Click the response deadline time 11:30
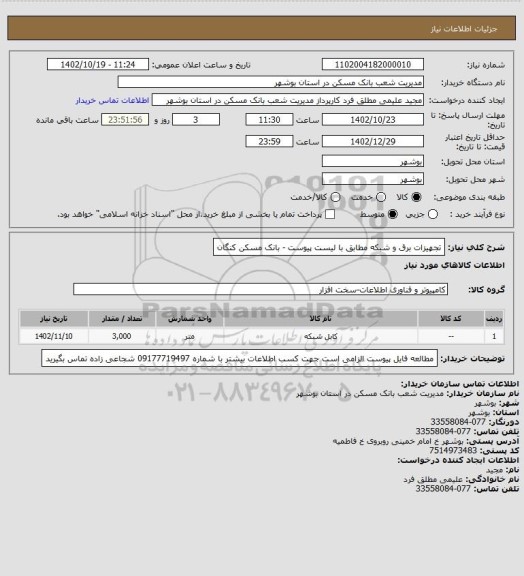The height and width of the screenshot is (576, 524). pyautogui.click(x=269, y=120)
